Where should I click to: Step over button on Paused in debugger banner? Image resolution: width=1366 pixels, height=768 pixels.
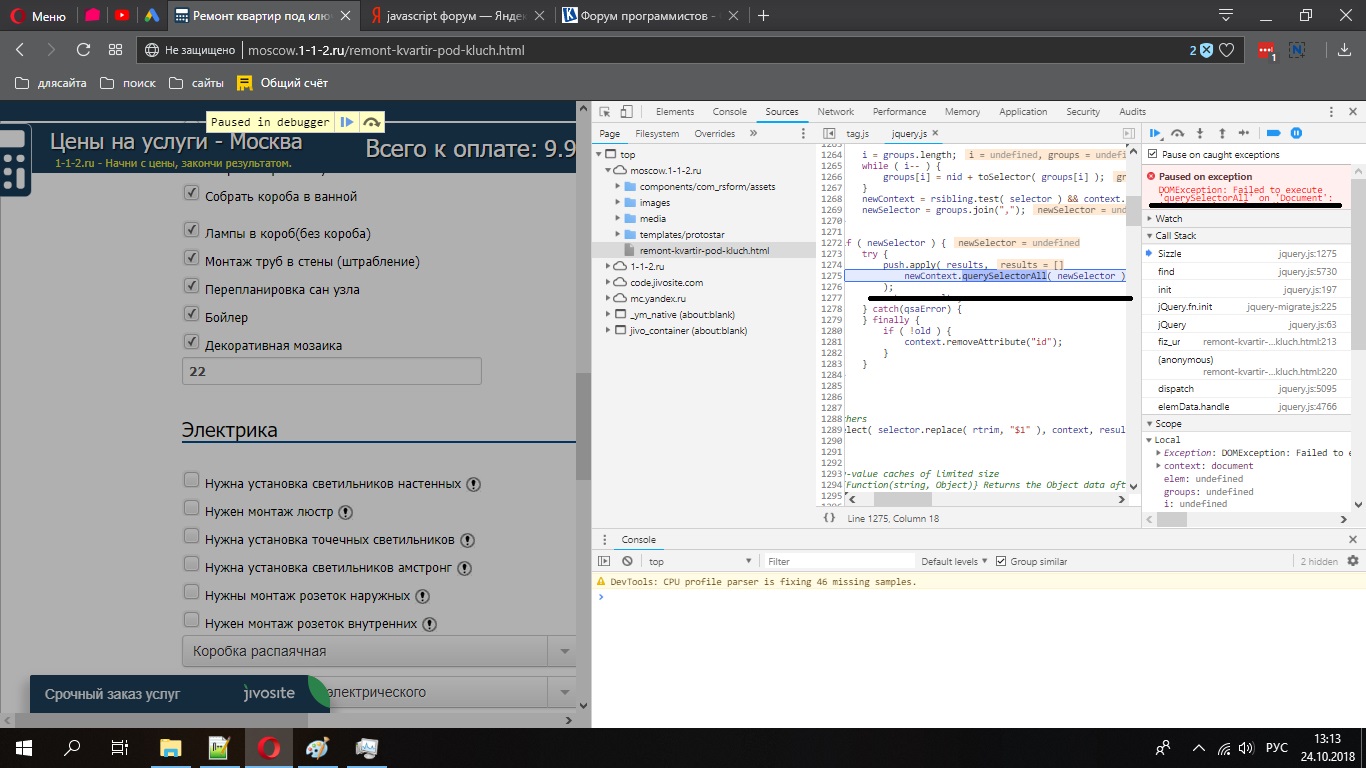coord(372,122)
